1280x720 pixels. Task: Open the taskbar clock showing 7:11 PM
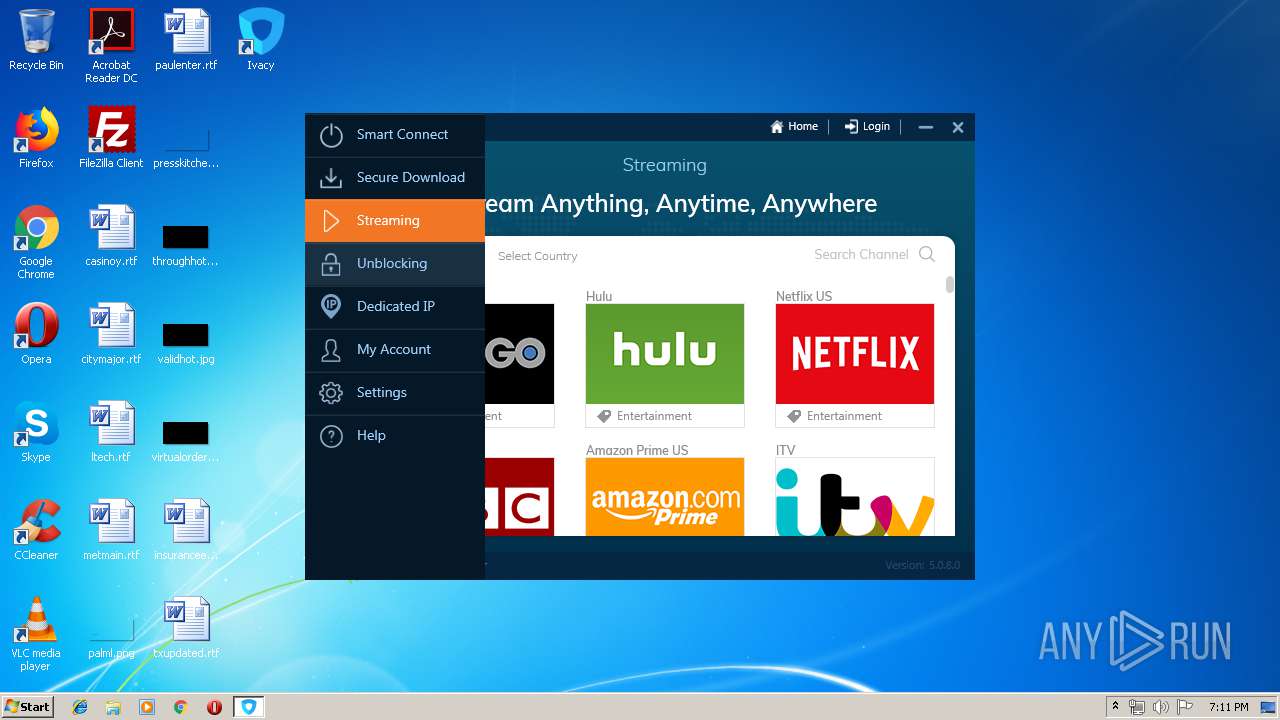1228,707
